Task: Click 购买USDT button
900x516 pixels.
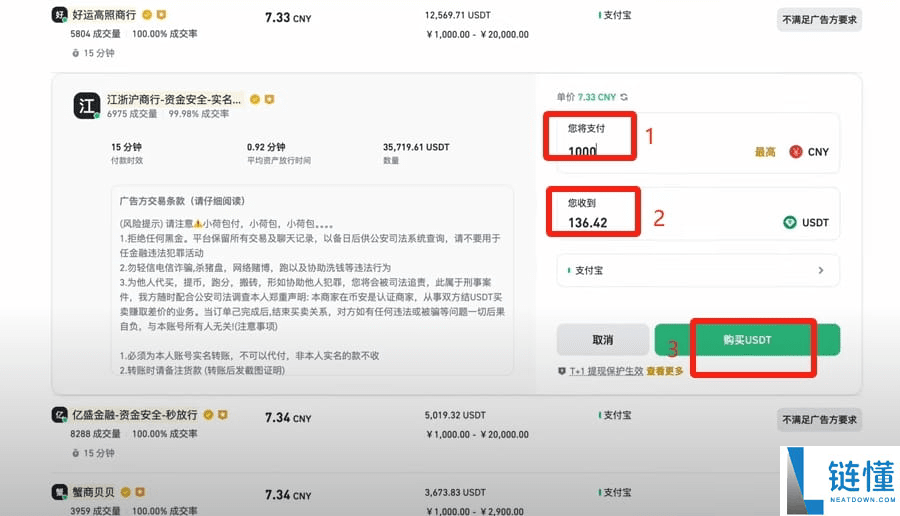Action: click(x=747, y=340)
